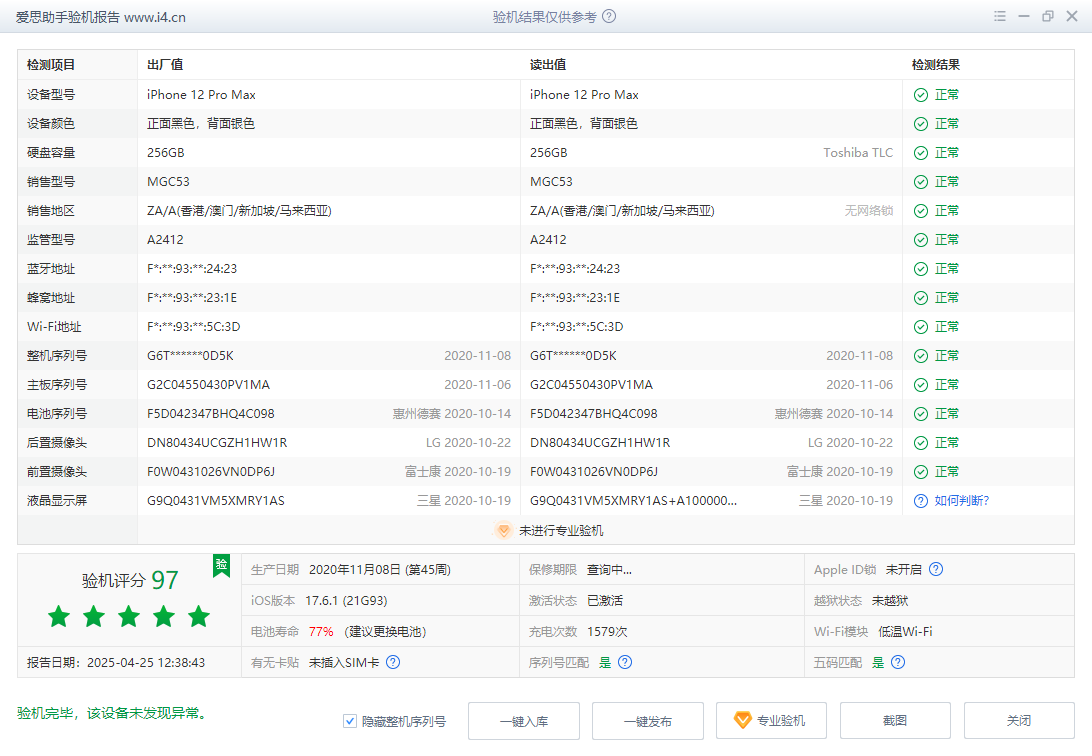The width and height of the screenshot is (1092, 756).
Task: Click the green check icon for 蜂窝地址
Action: pos(921,298)
